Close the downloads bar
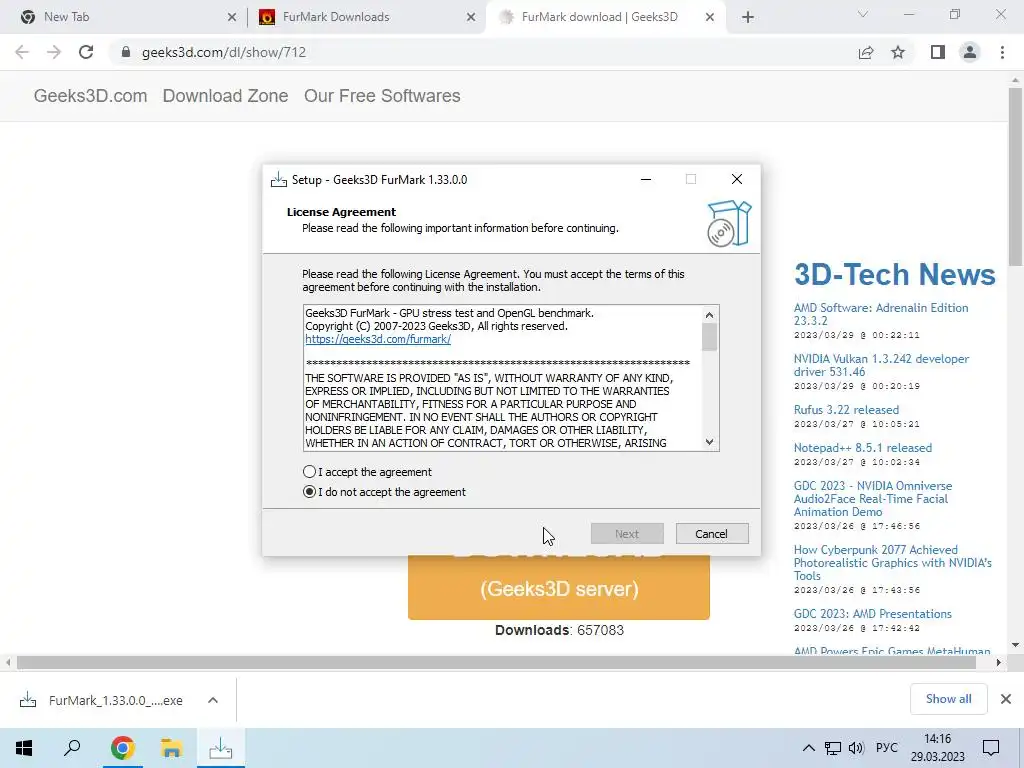This screenshot has width=1024, height=768. [x=1006, y=699]
